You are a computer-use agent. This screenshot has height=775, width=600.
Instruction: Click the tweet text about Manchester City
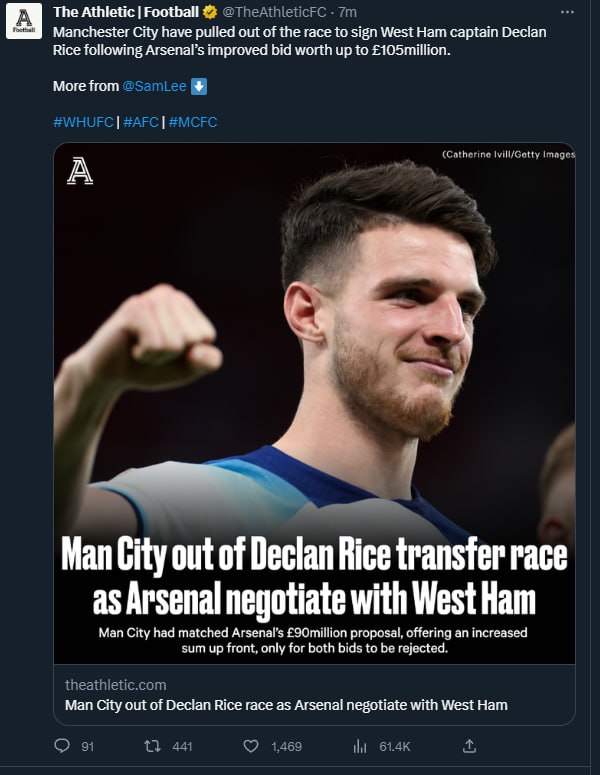[x=300, y=41]
